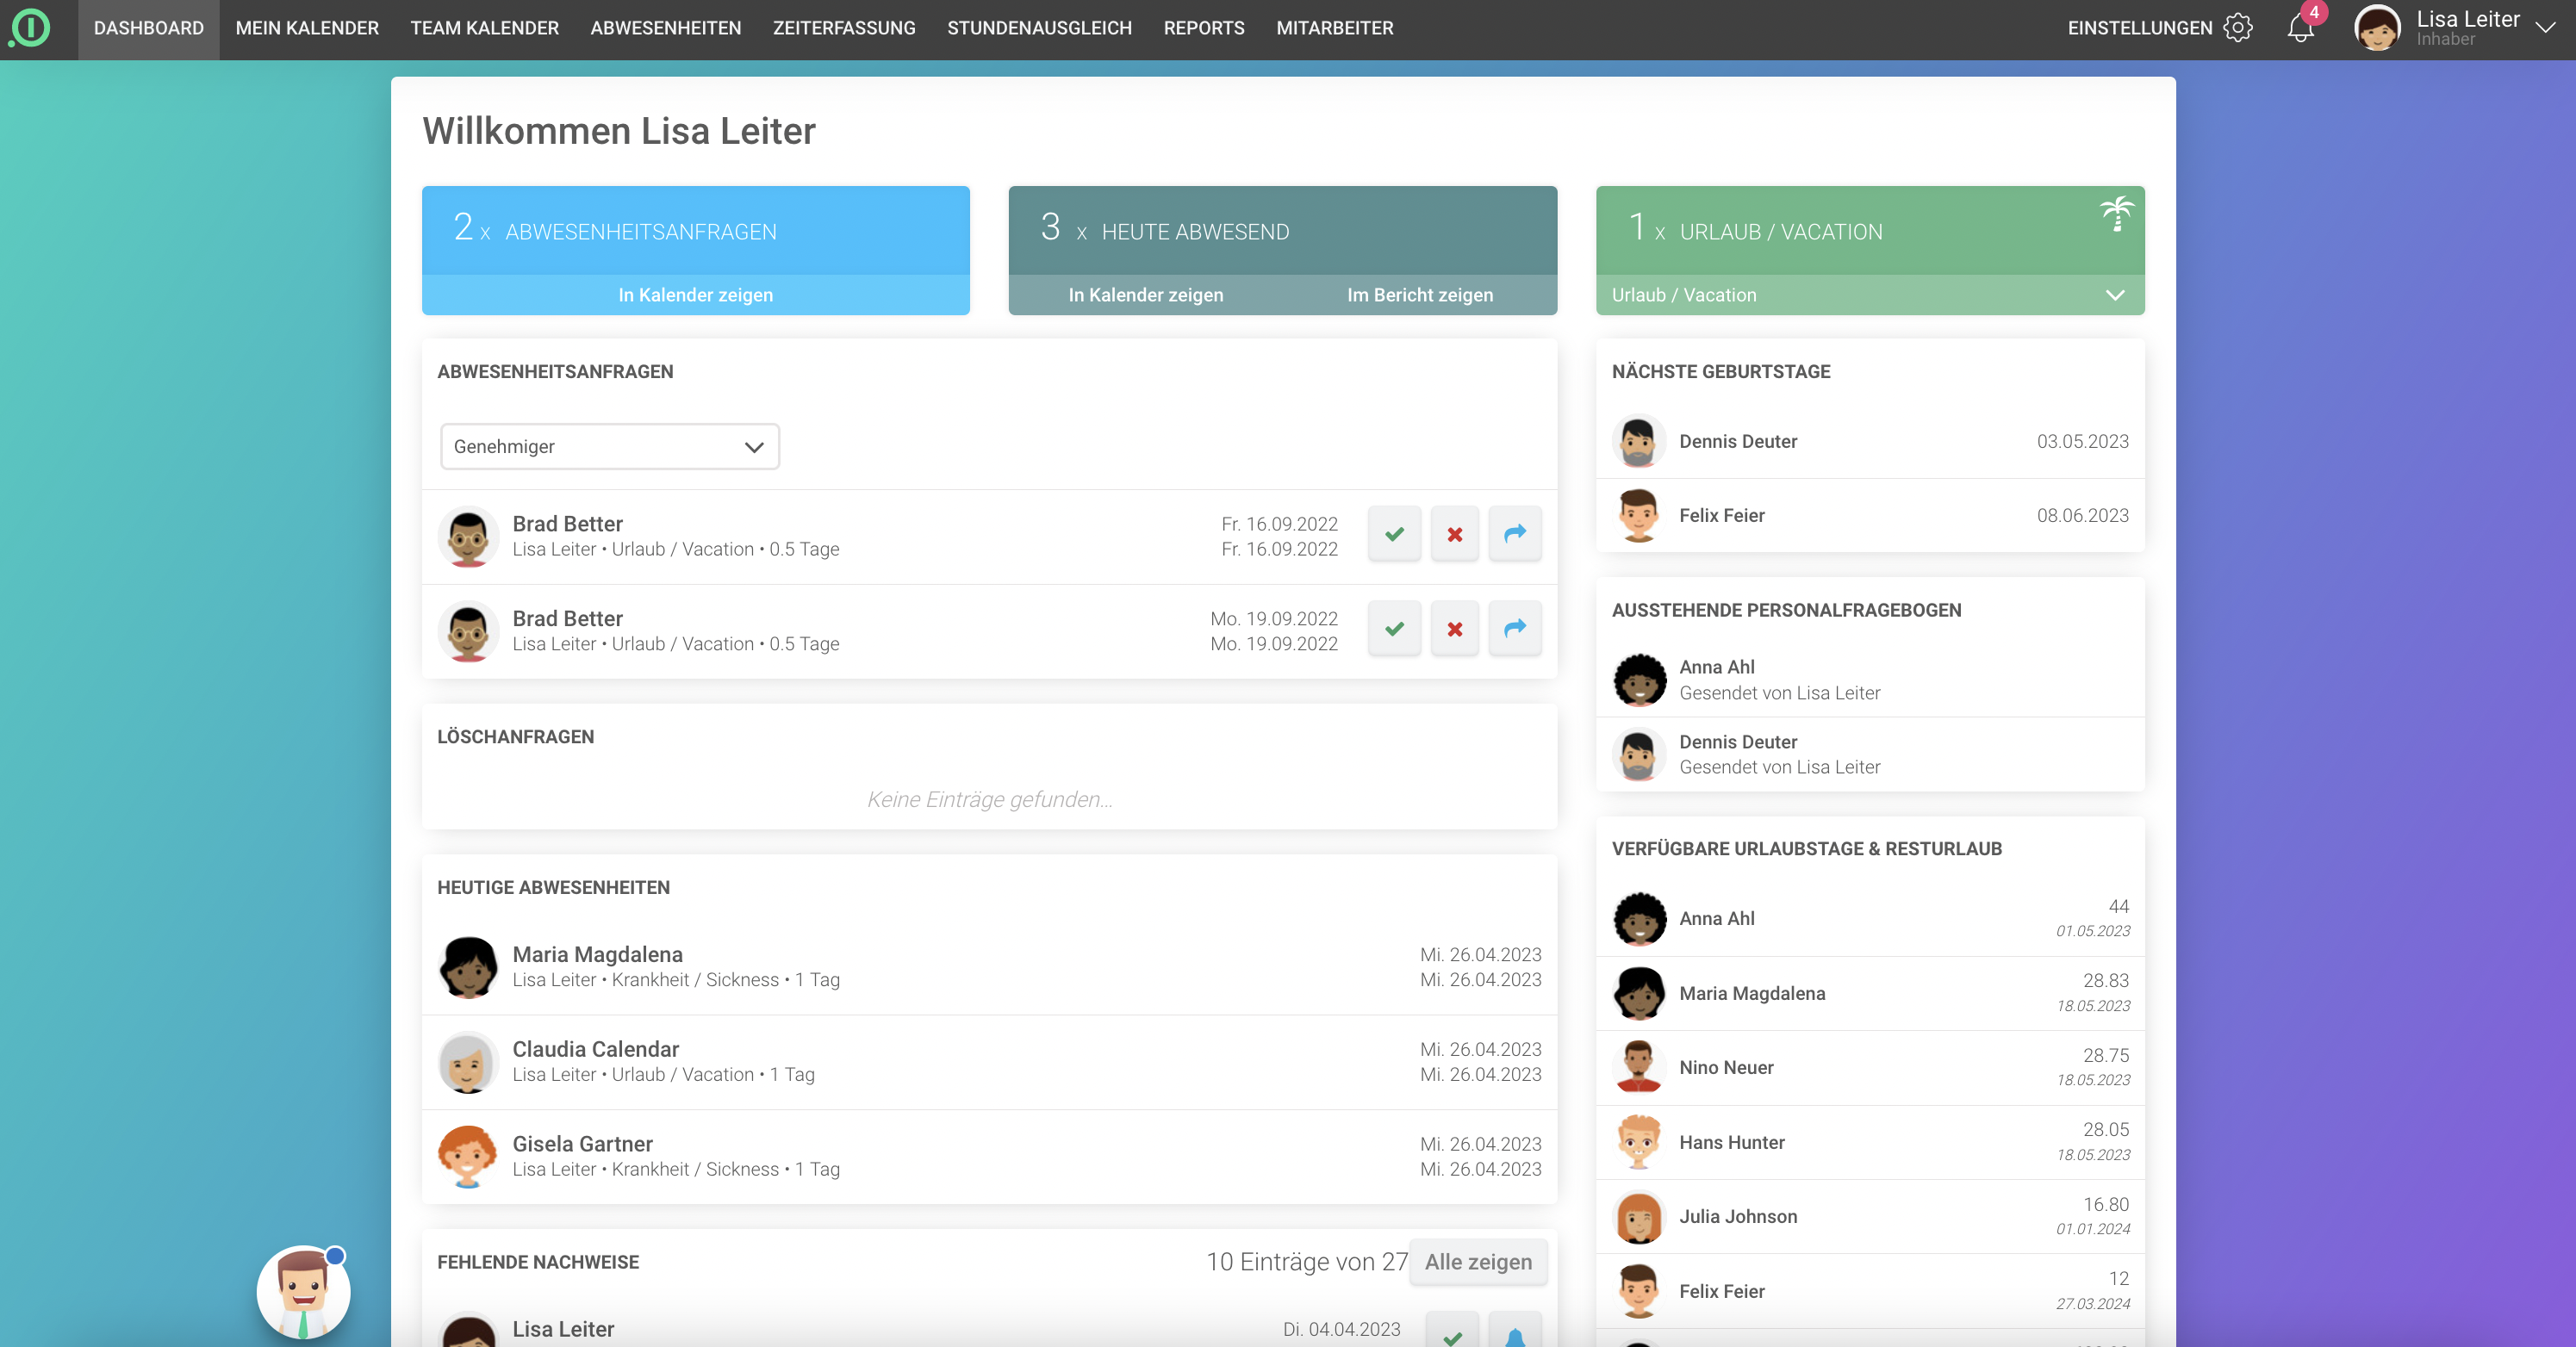Approve Brad Better's 19.09.2022 vacation request
The height and width of the screenshot is (1347, 2576).
pyautogui.click(x=1394, y=629)
